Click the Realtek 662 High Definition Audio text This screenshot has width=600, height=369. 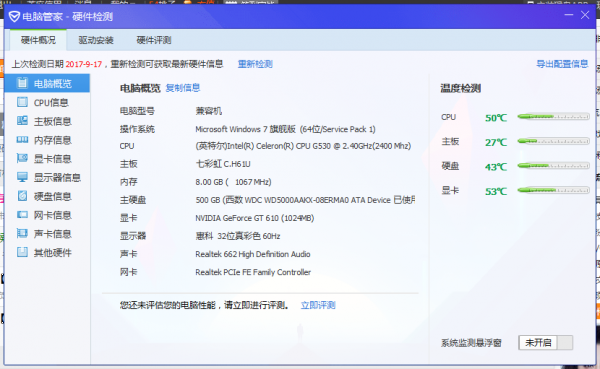(253, 254)
